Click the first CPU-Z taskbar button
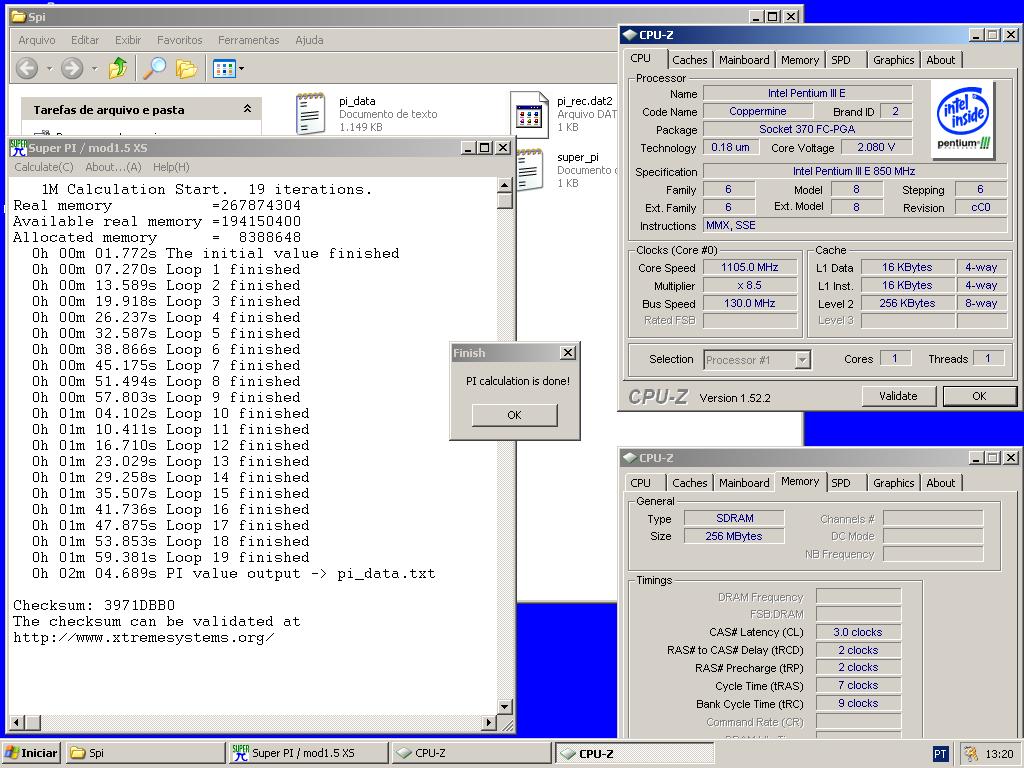The width and height of the screenshot is (1024, 768). 472,753
